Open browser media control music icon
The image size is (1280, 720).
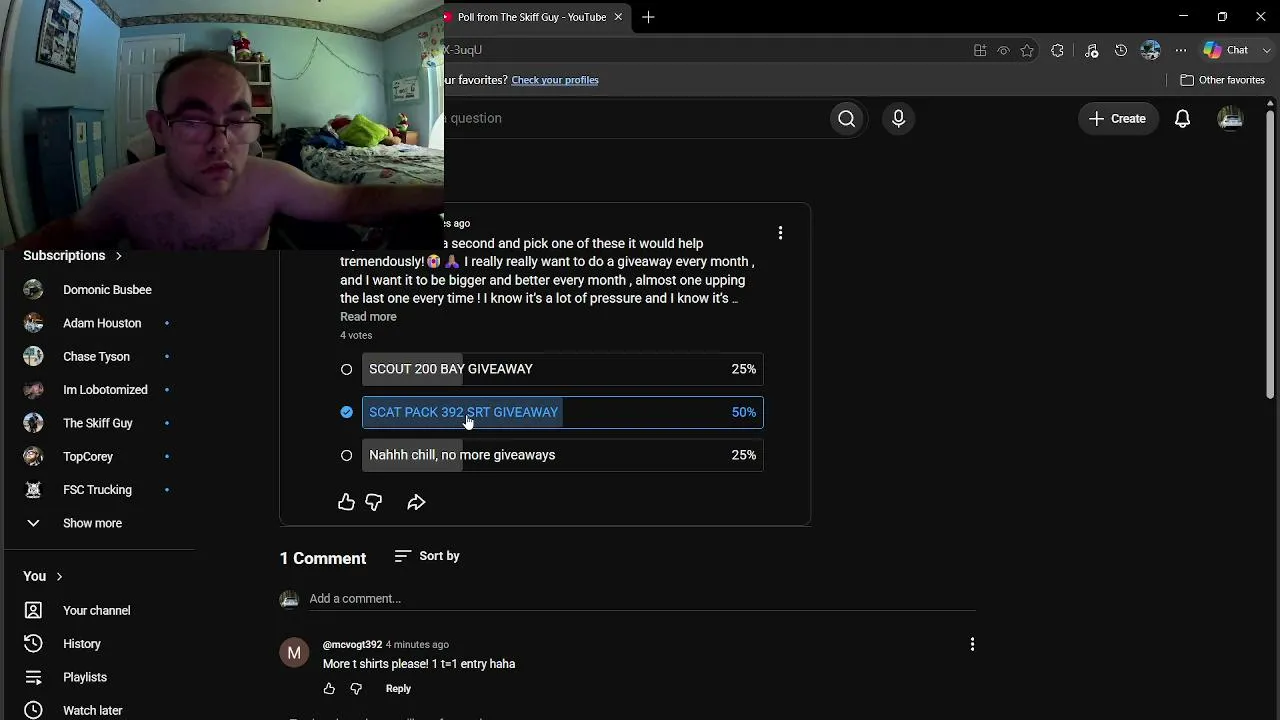pyautogui.click(x=1091, y=50)
